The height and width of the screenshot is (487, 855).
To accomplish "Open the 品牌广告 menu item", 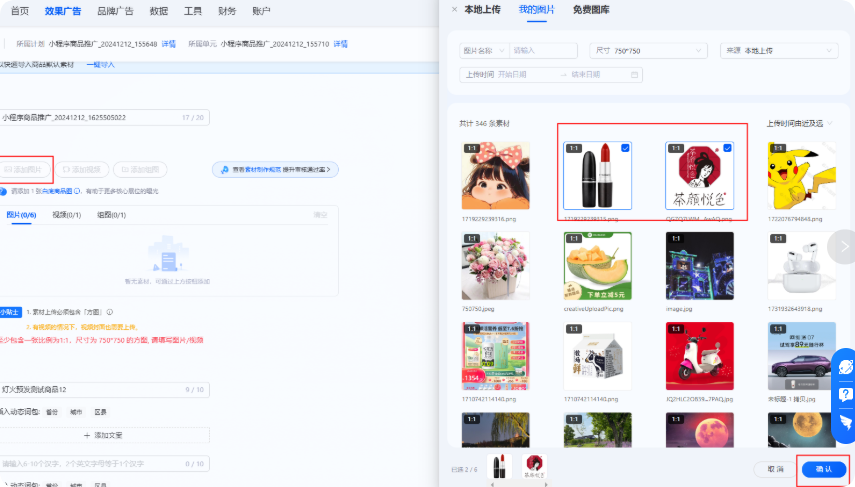I will point(115,11).
